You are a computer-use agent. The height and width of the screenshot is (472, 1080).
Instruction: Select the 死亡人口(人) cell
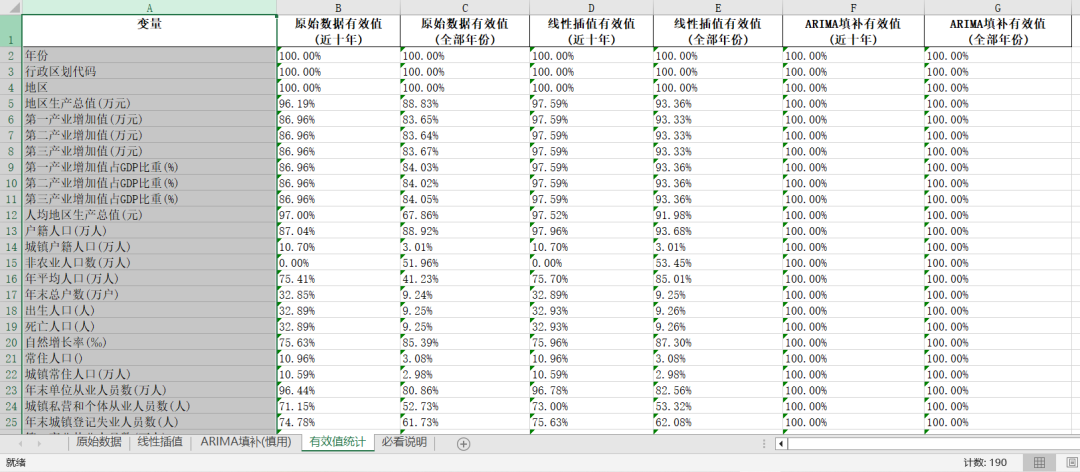[149, 327]
